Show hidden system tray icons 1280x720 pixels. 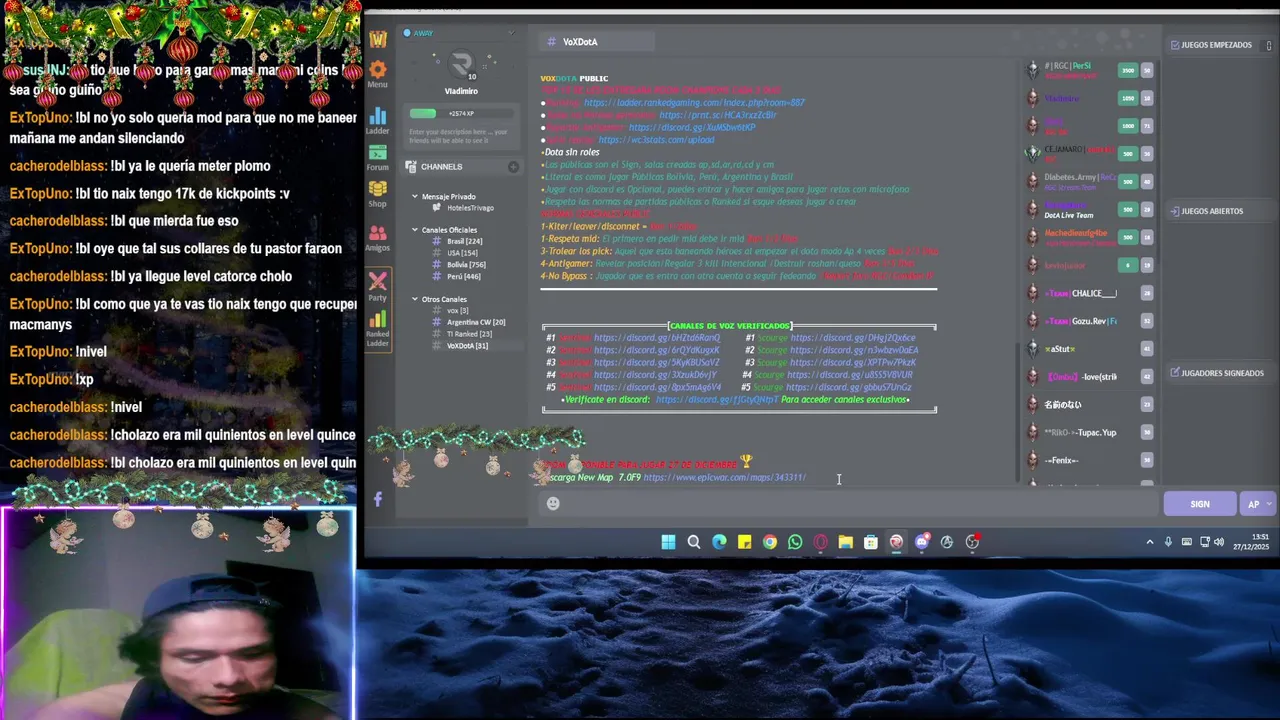[1149, 542]
